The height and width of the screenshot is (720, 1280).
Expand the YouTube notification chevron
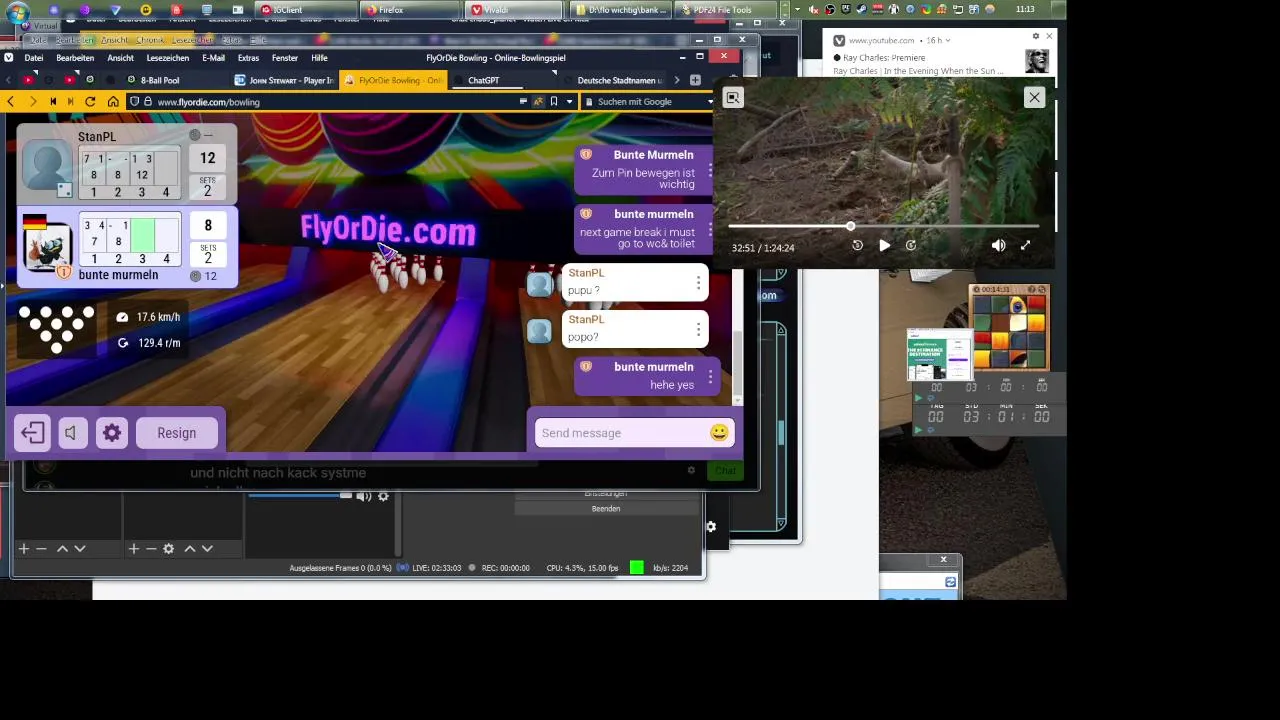click(947, 41)
